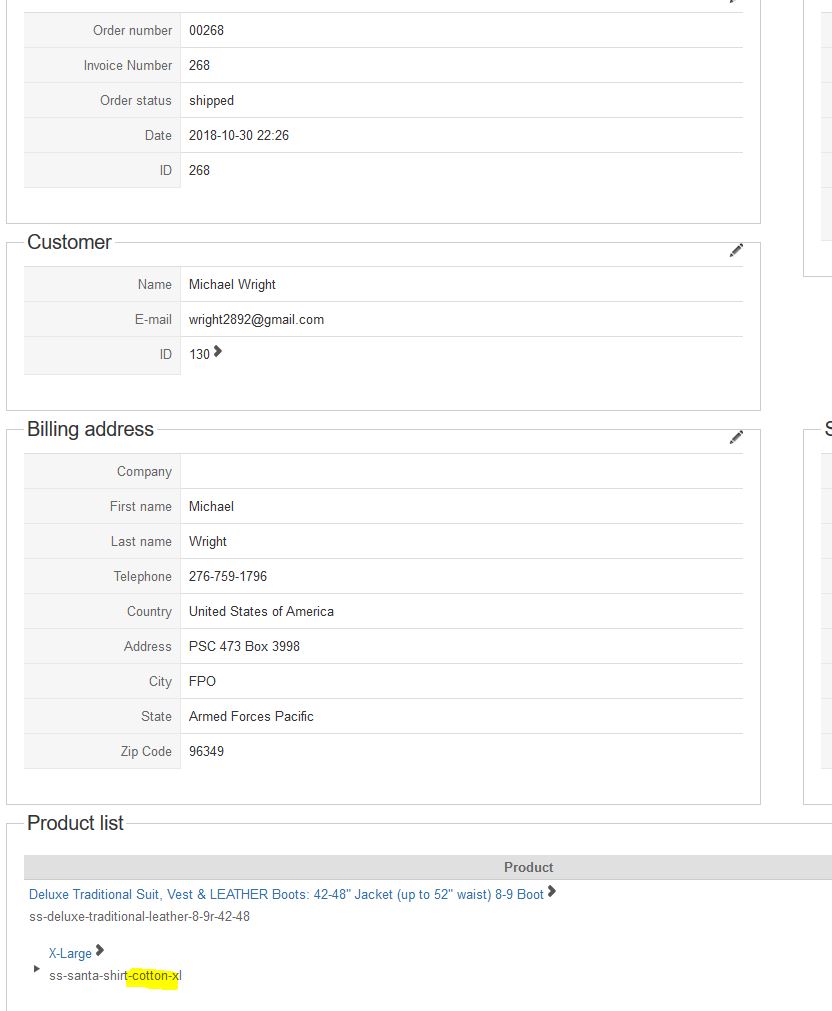Click the Customer section edit pencil
832x1011 pixels.
[736, 250]
